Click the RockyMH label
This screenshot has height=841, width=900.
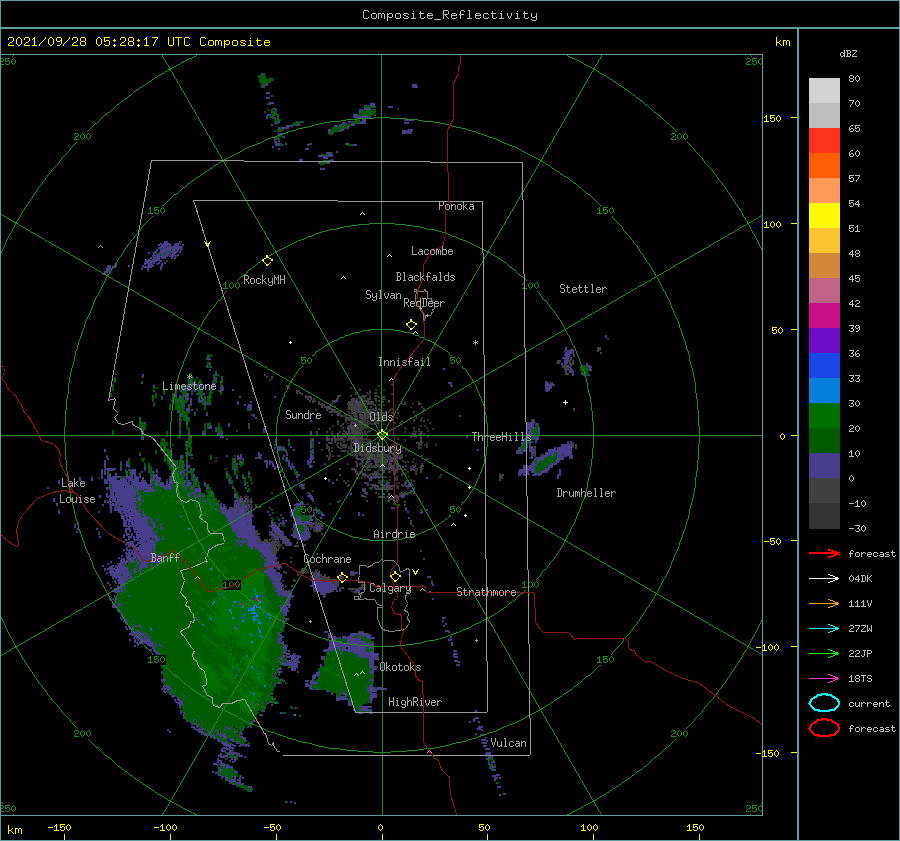(264, 280)
